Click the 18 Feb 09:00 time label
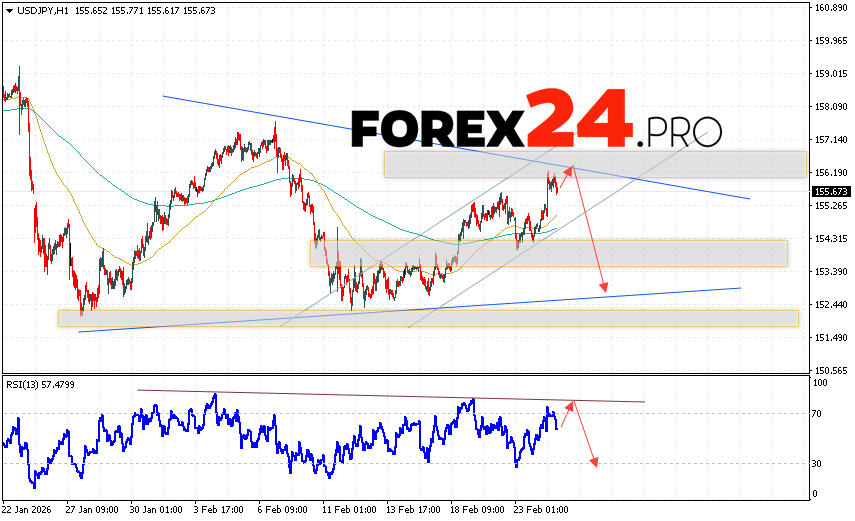 (x=477, y=510)
